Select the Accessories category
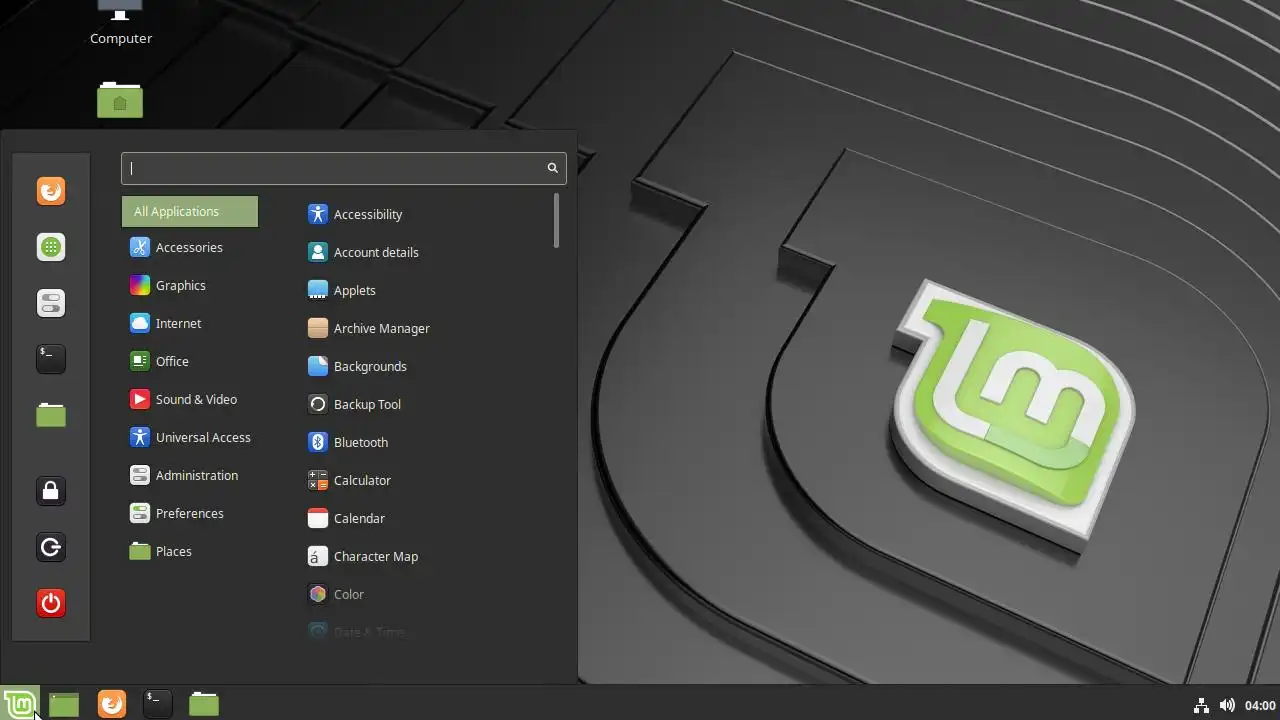 [x=190, y=247]
